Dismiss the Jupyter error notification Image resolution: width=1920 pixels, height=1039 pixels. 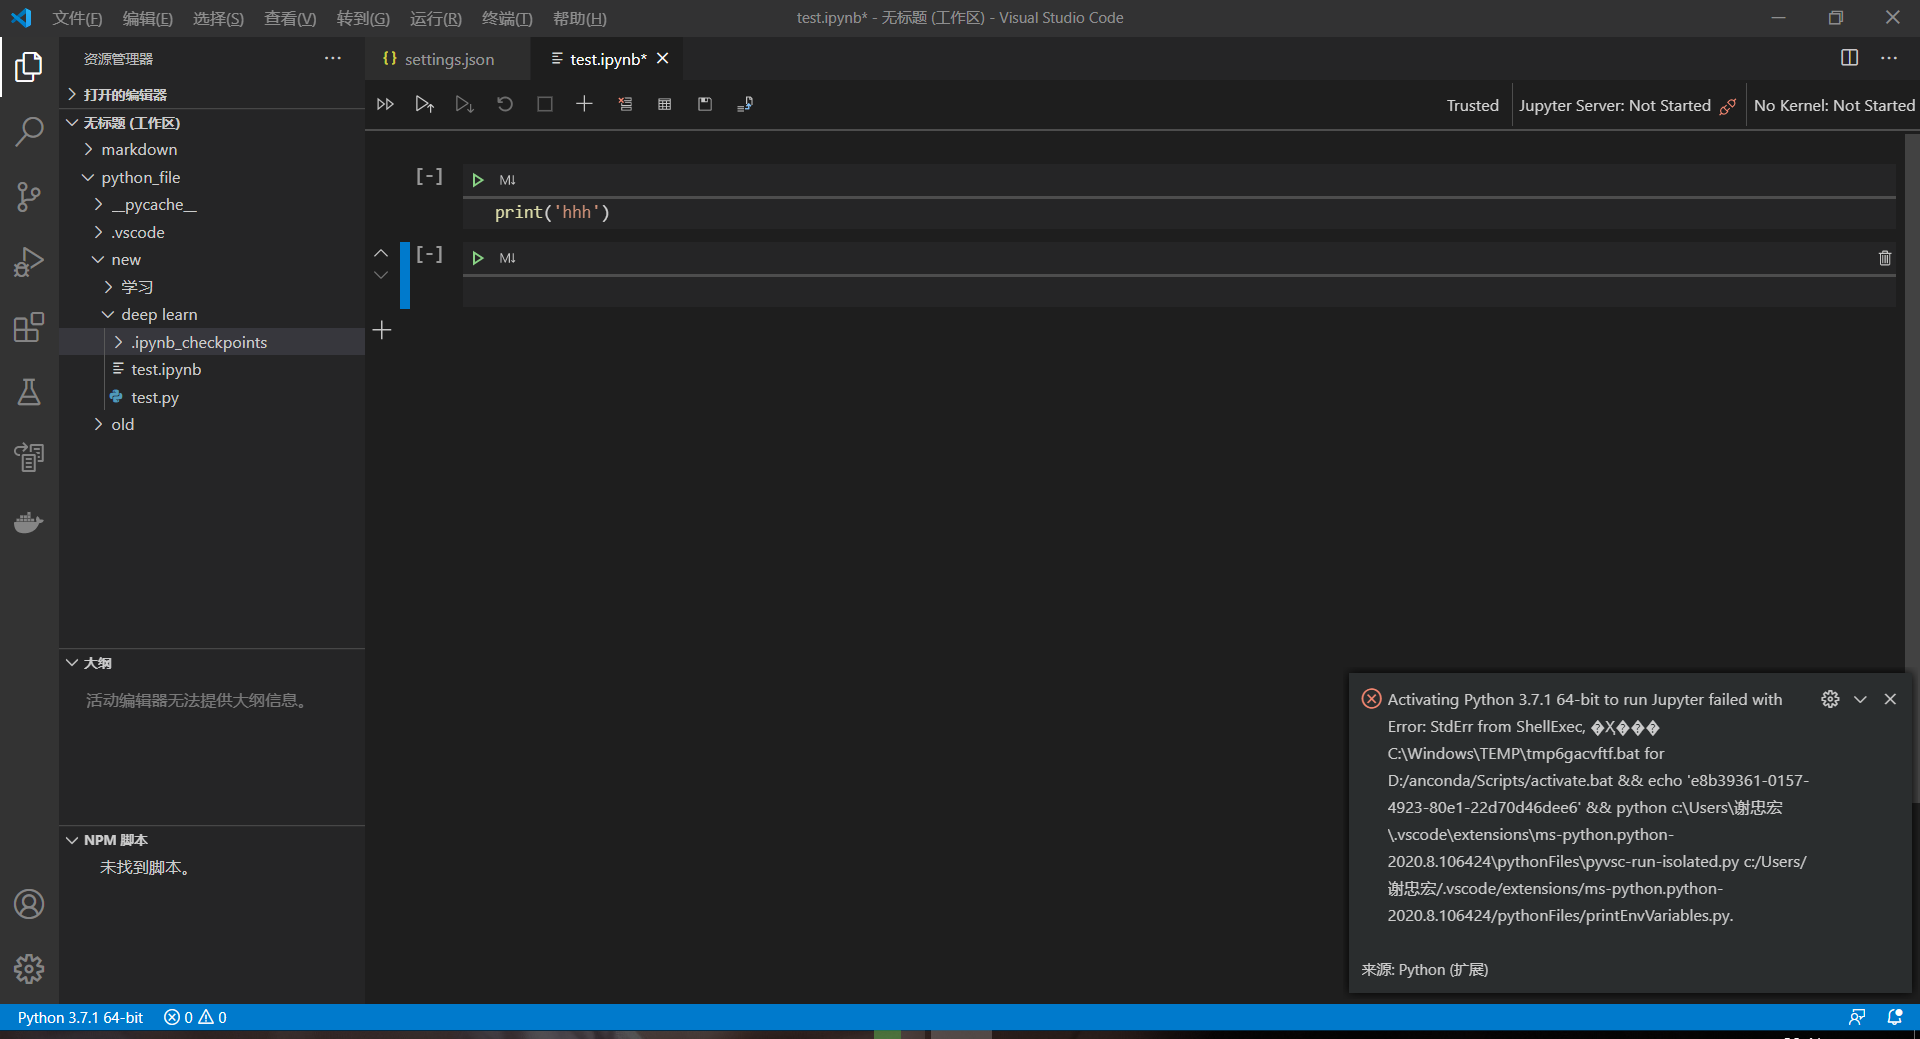coord(1890,699)
